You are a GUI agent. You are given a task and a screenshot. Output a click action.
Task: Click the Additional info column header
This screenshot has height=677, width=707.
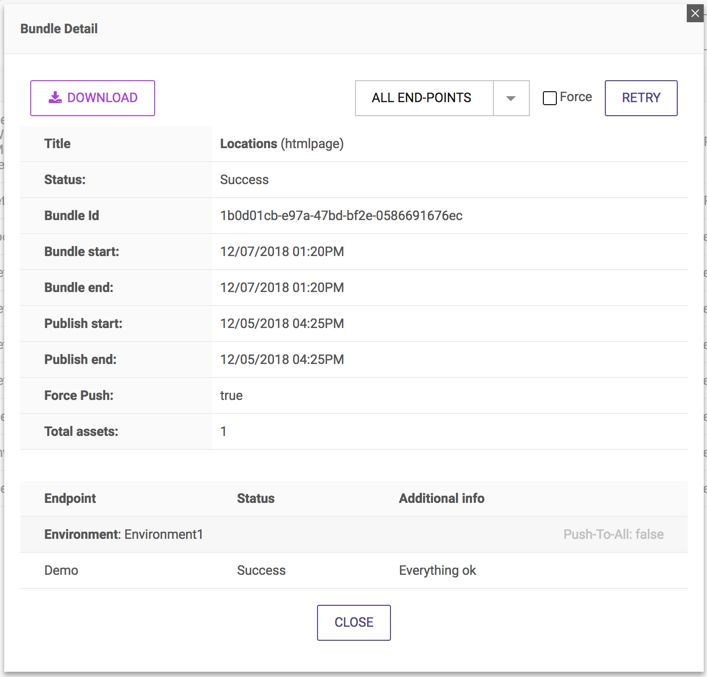(x=442, y=498)
